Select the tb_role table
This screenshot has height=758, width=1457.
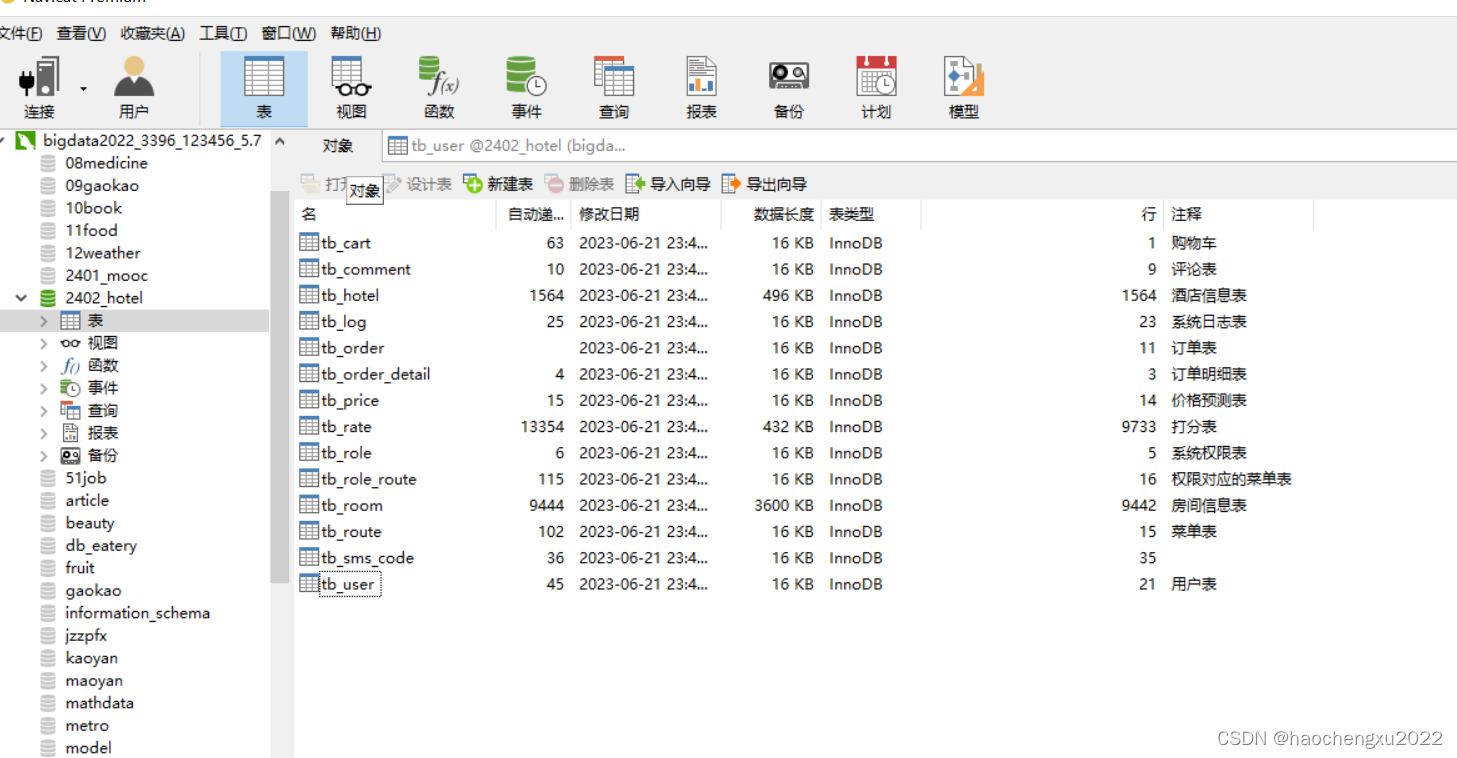(x=346, y=453)
